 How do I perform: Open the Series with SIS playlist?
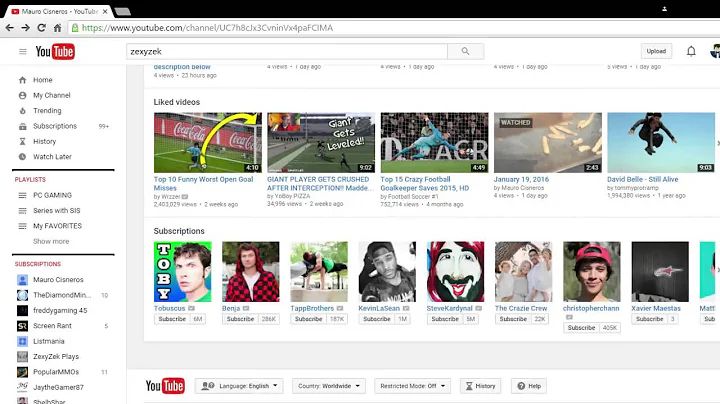tap(56, 211)
